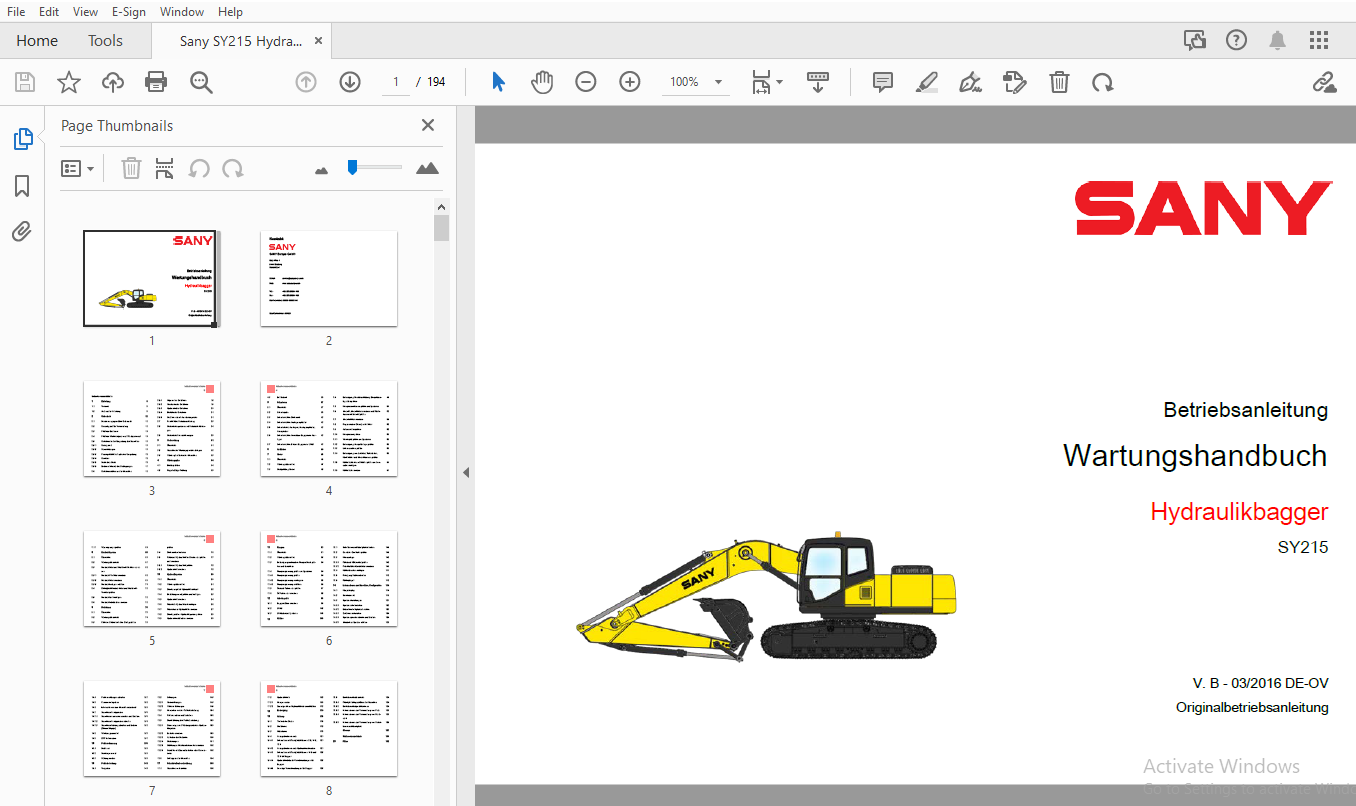Screen dimensions: 1356x806
Task: Rotate the page with the rotate icon
Action: [1103, 82]
